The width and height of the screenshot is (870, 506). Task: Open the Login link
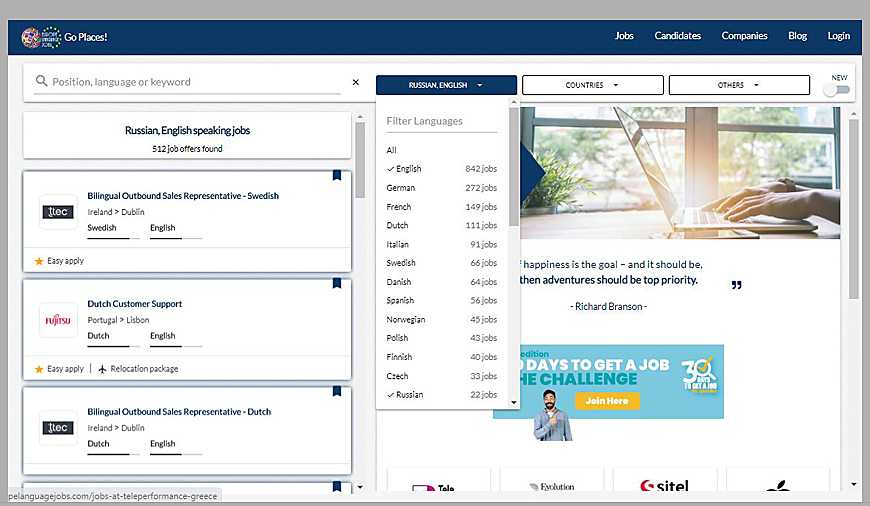click(x=838, y=36)
